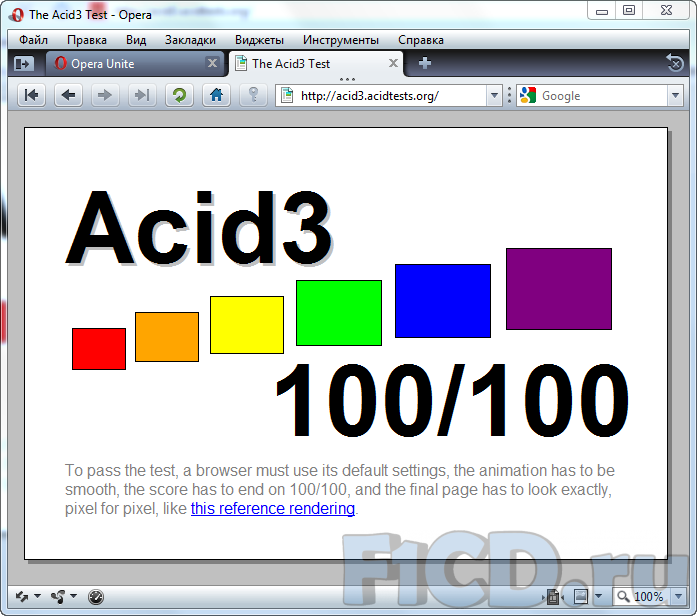This screenshot has height=616, width=697.
Task: Click the Opera logo in title bar
Action: pyautogui.click(x=17, y=15)
